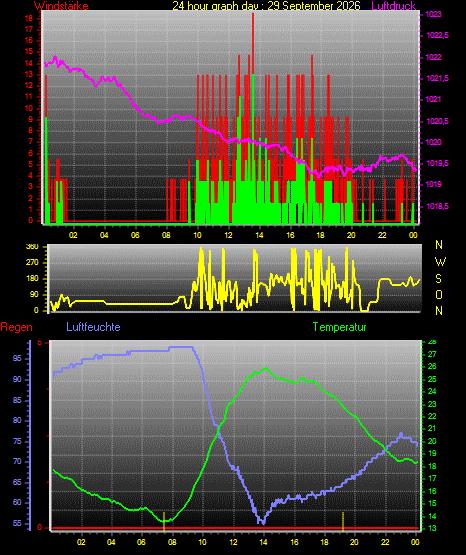The height and width of the screenshot is (555, 466).
Task: Click the red Regen legend label
Action: click(x=16, y=327)
